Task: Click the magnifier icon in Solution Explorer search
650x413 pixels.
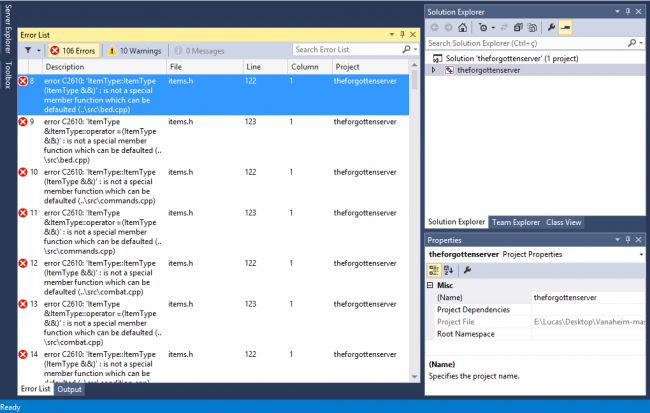Action: pos(632,43)
